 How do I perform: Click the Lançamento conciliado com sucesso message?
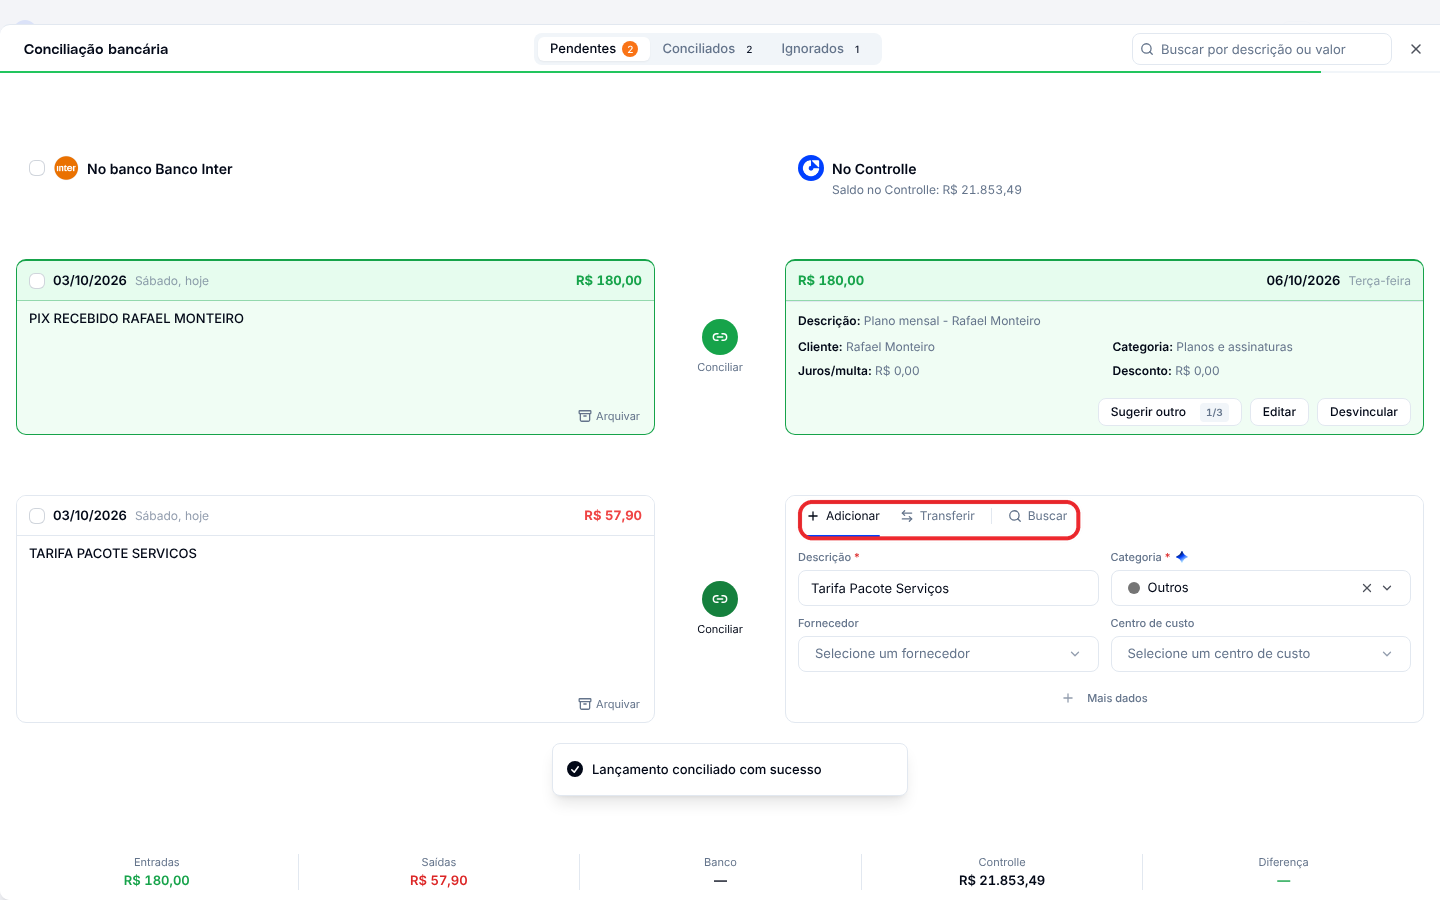point(707,770)
